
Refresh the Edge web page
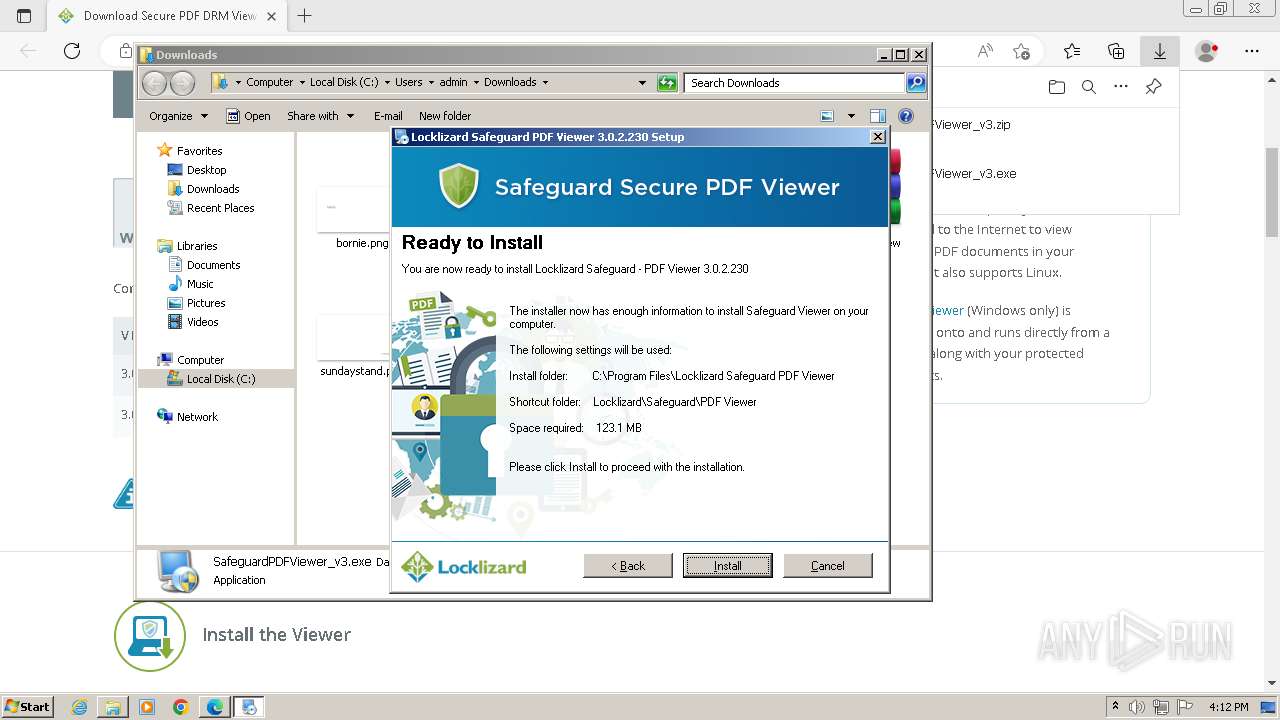[72, 51]
